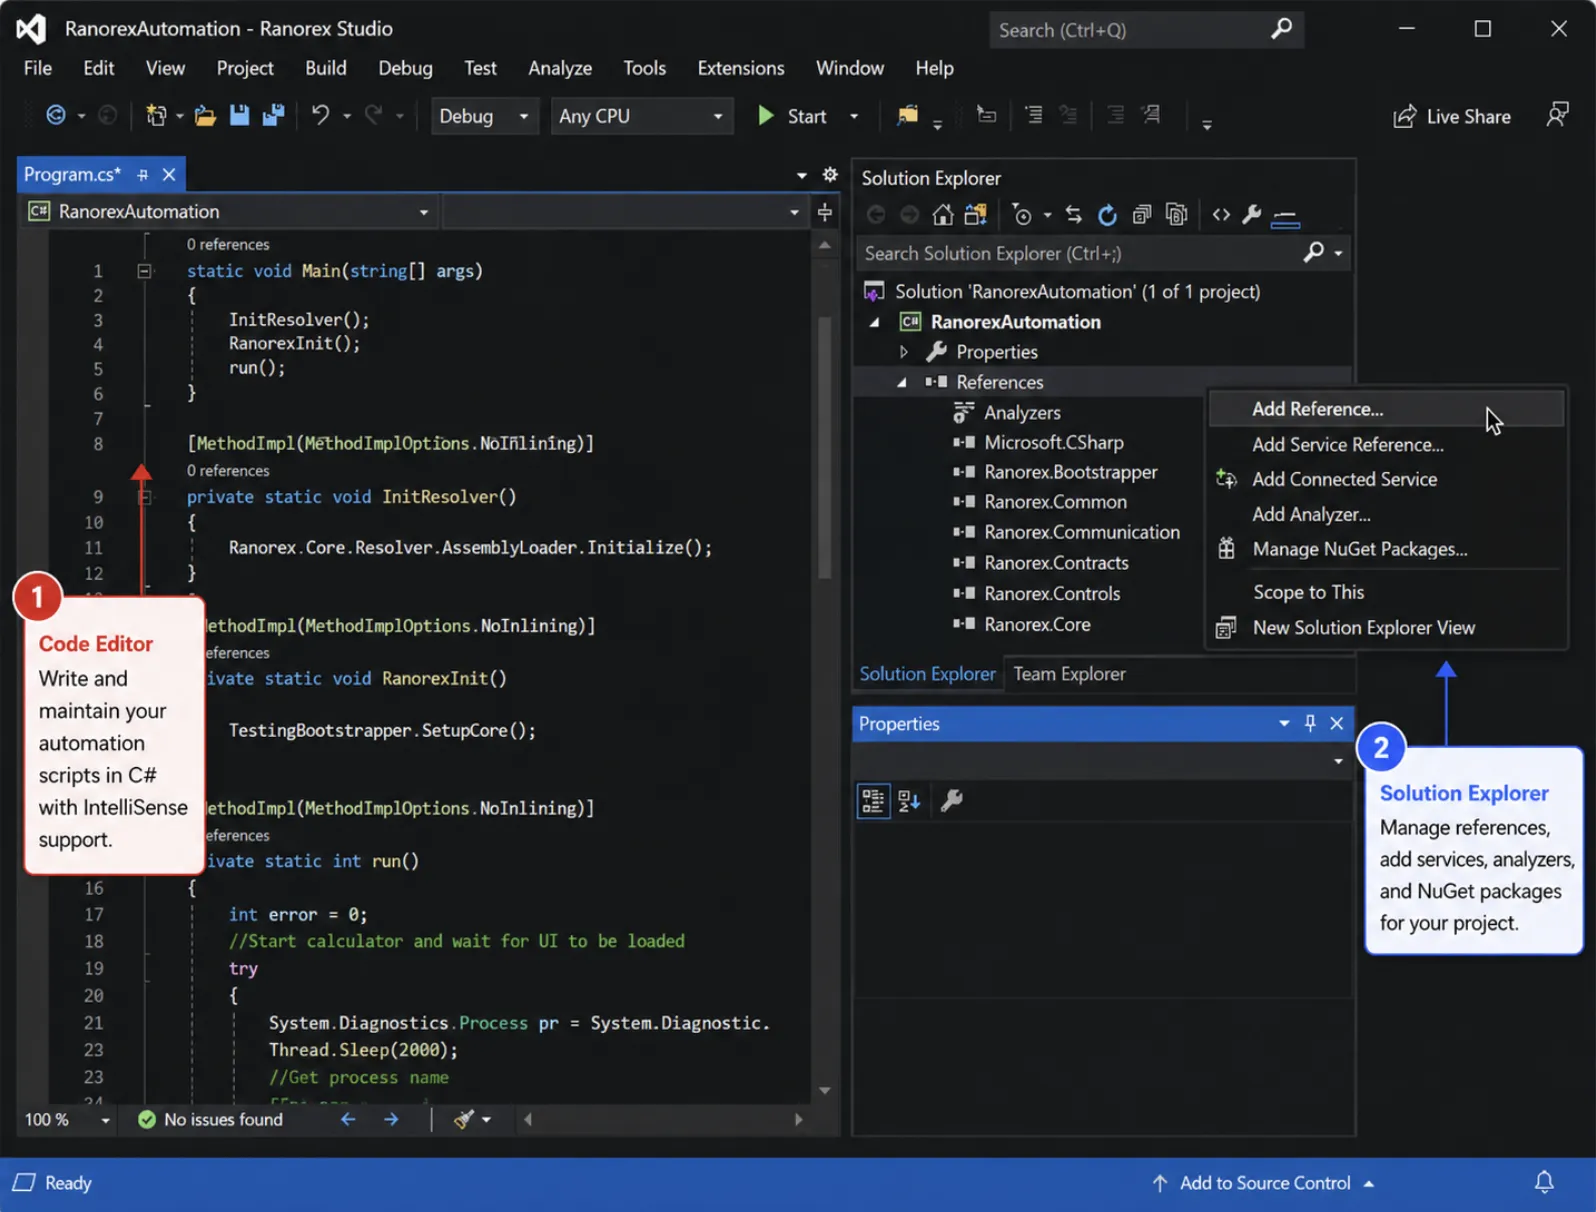Open the feedback icon at top right

tap(1557, 115)
